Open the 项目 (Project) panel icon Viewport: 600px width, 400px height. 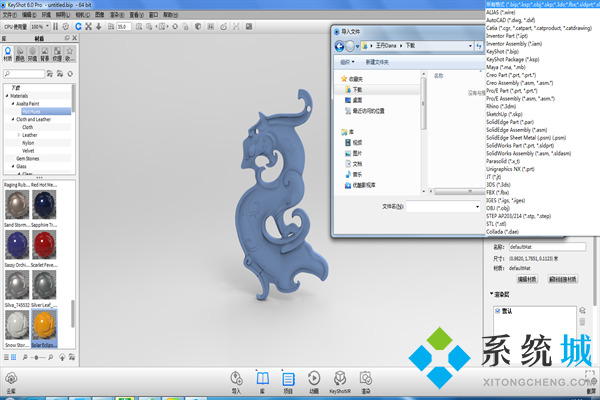point(288,379)
